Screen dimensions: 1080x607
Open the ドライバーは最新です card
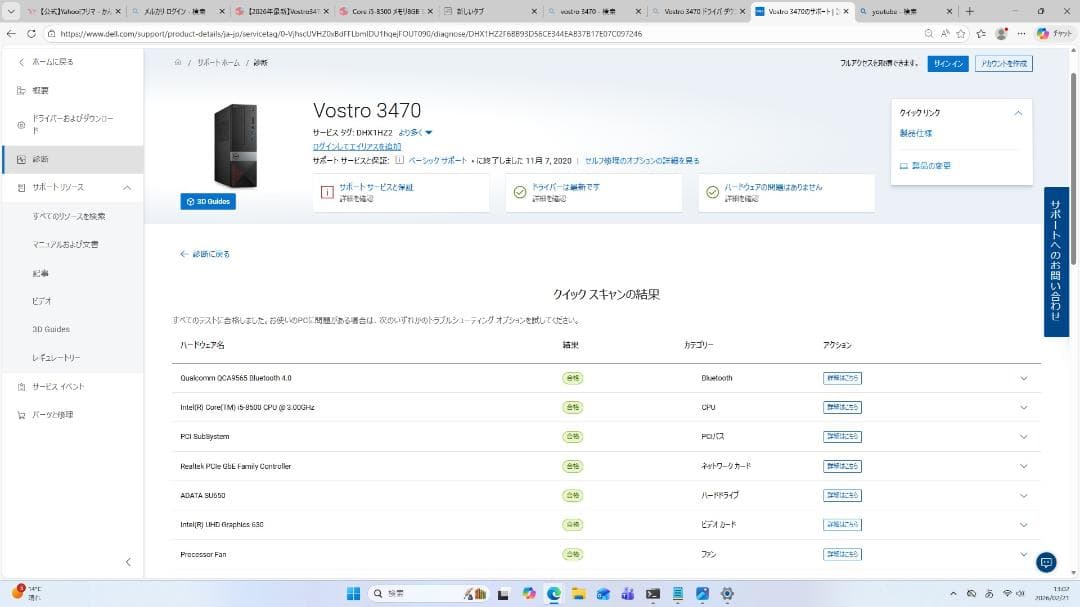[x=594, y=192]
